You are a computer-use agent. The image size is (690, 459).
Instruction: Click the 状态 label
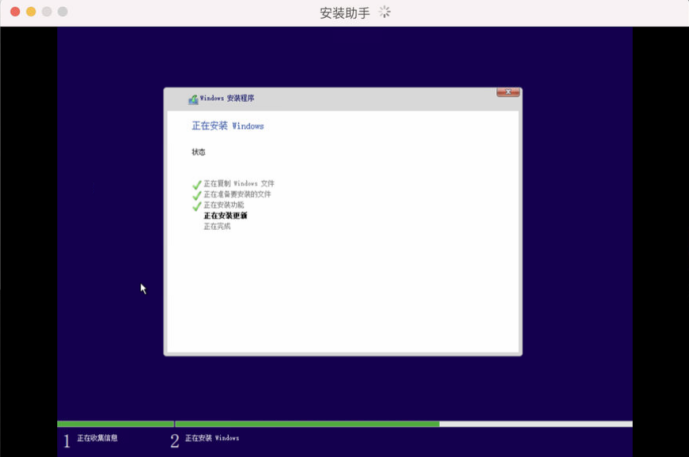[198, 152]
